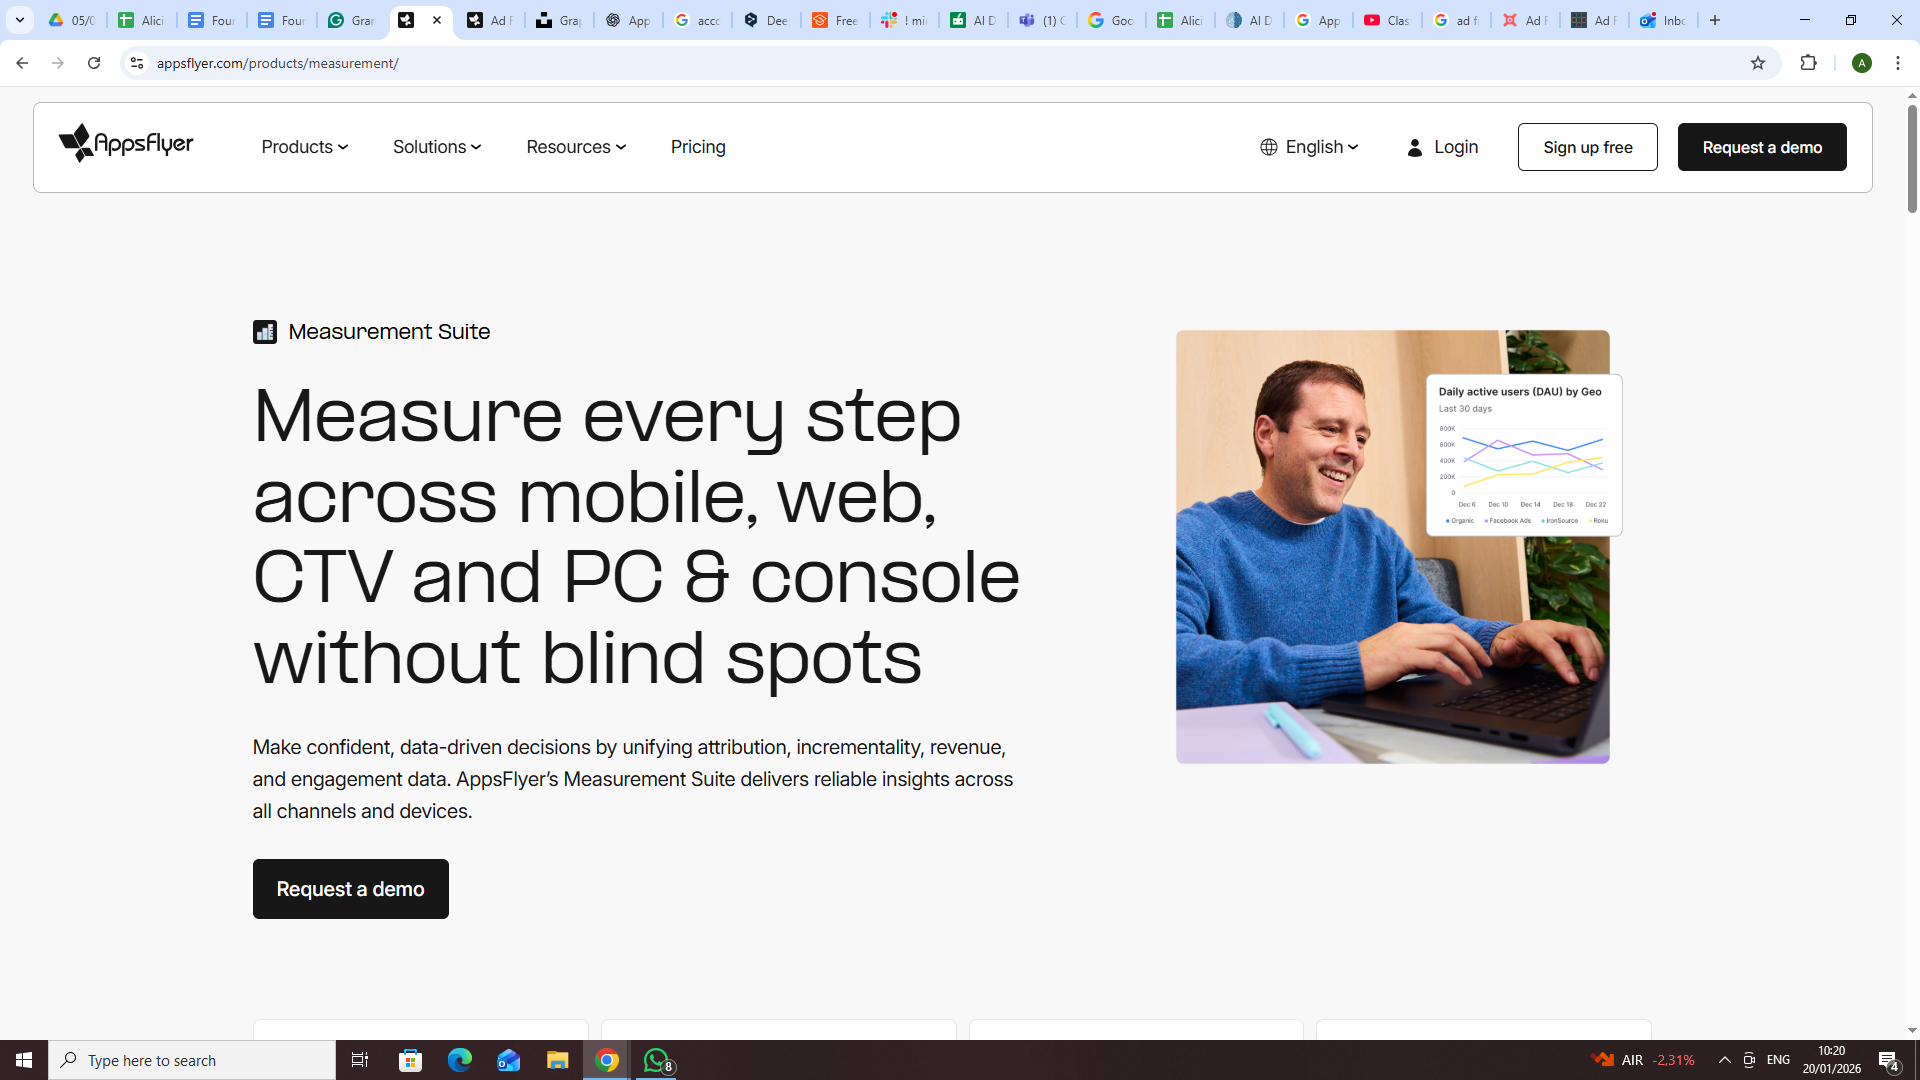View site information icon

point(137,63)
